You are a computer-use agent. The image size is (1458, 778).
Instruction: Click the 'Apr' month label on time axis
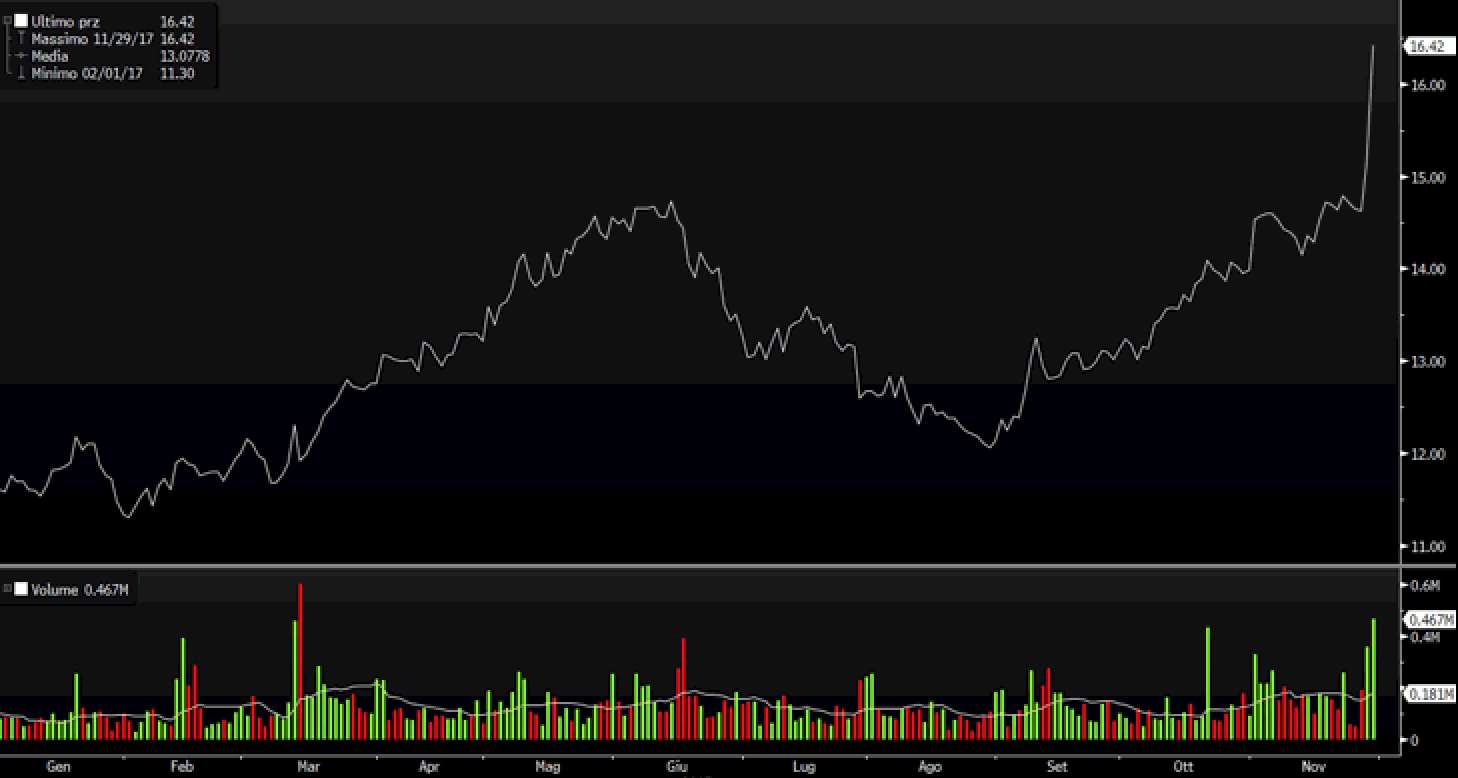(x=429, y=767)
